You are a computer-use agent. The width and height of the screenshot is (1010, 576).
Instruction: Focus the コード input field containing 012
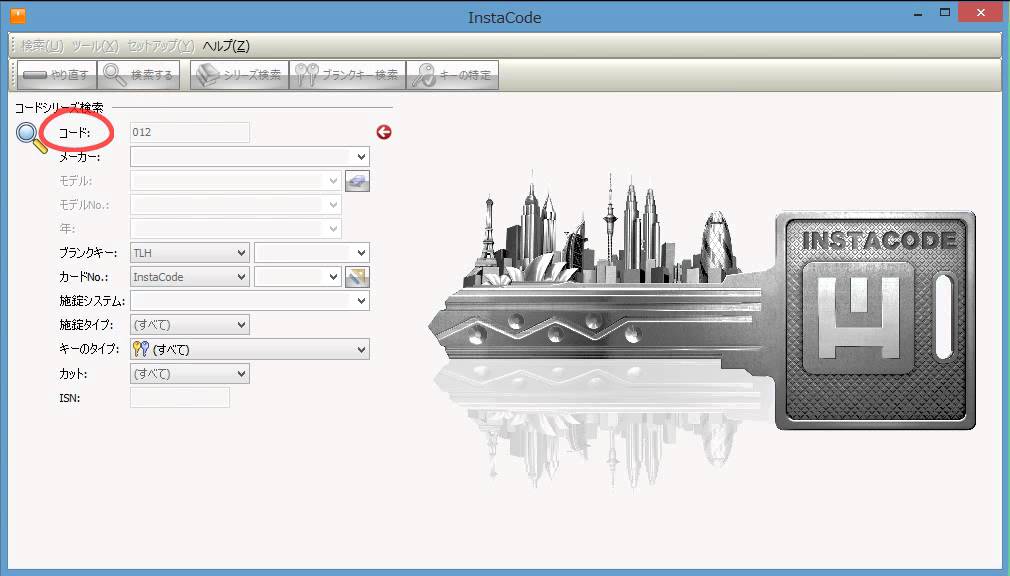tap(189, 132)
